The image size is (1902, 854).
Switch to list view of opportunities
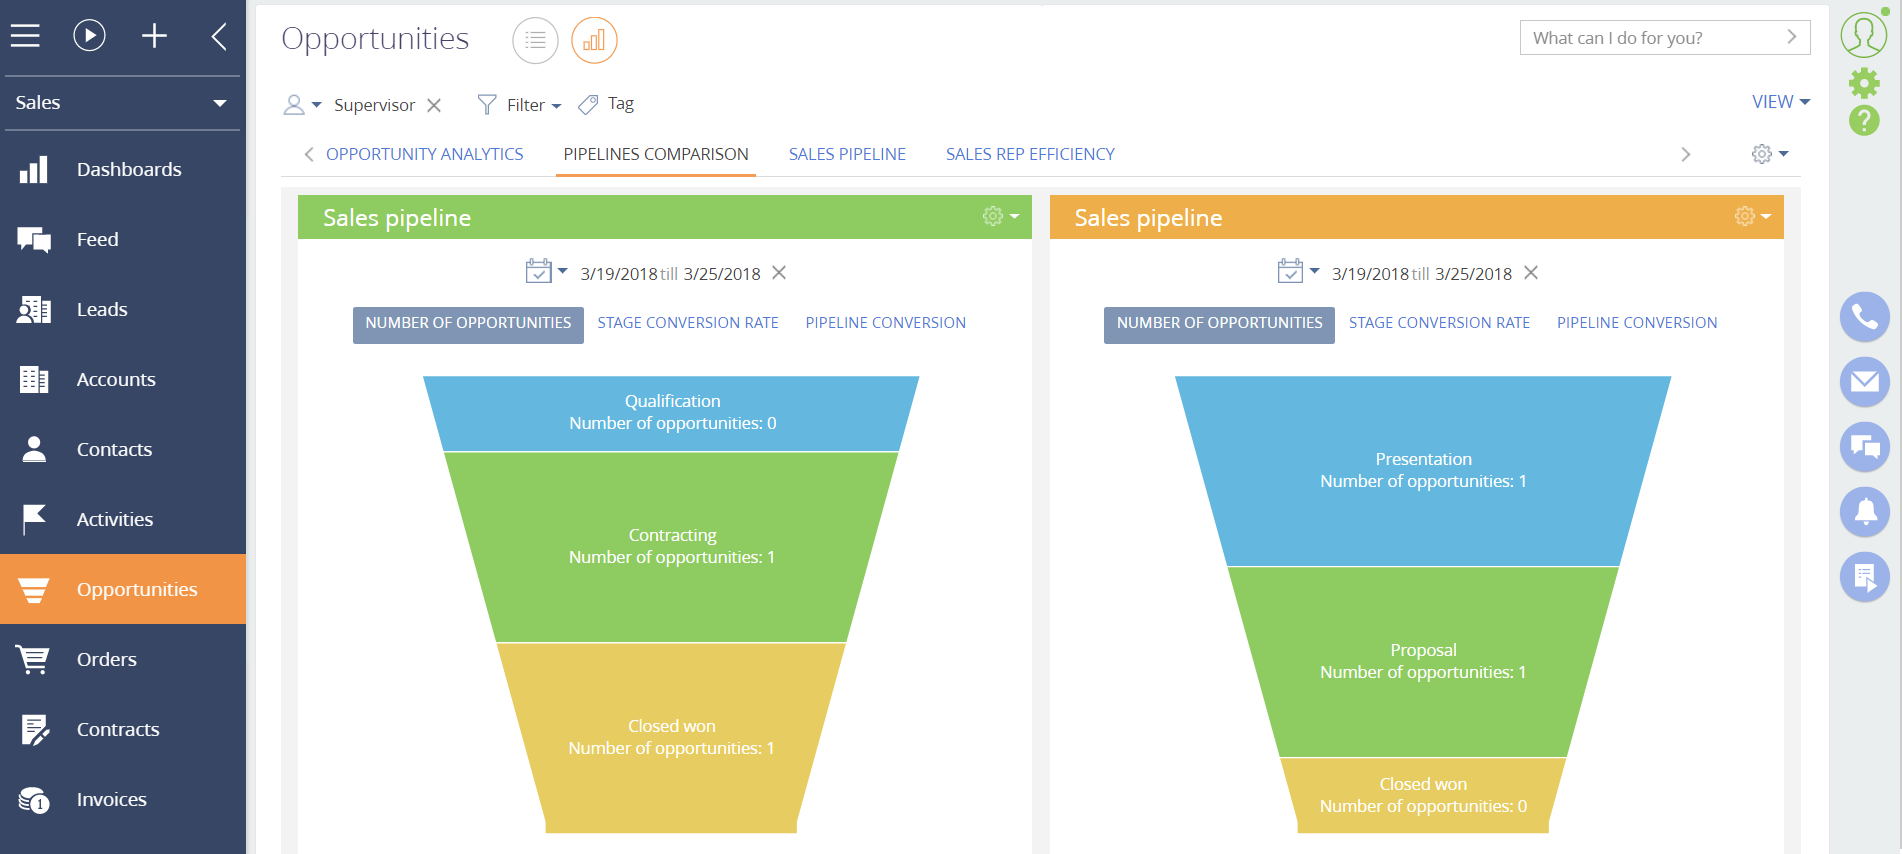click(x=535, y=40)
